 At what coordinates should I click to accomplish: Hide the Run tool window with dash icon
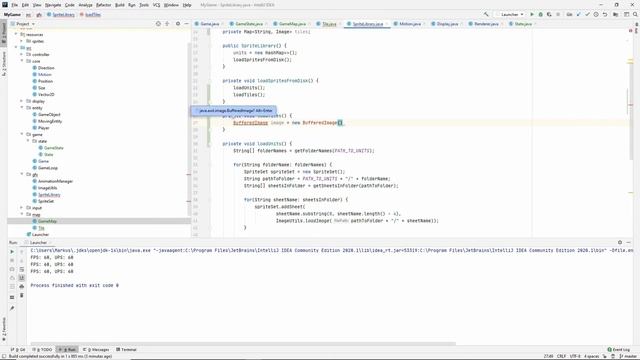coord(629,242)
